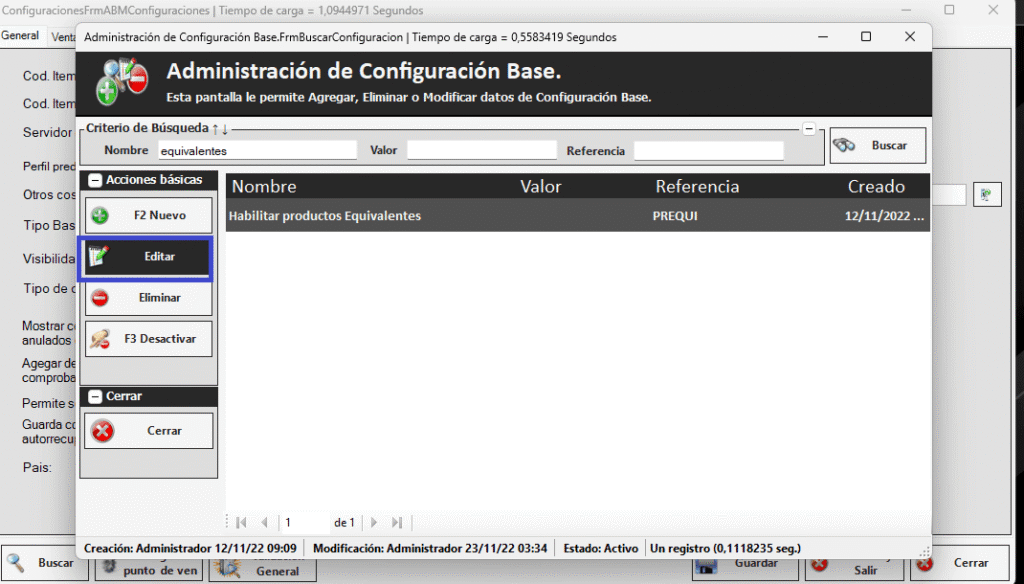Click the red Eliminar minus icon
The image size is (1024, 584).
click(x=100, y=298)
